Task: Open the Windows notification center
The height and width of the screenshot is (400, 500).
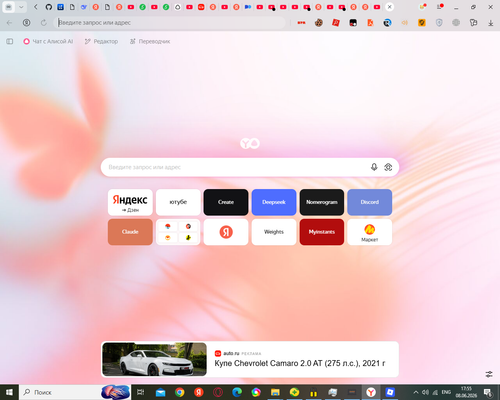Action: click(x=488, y=393)
